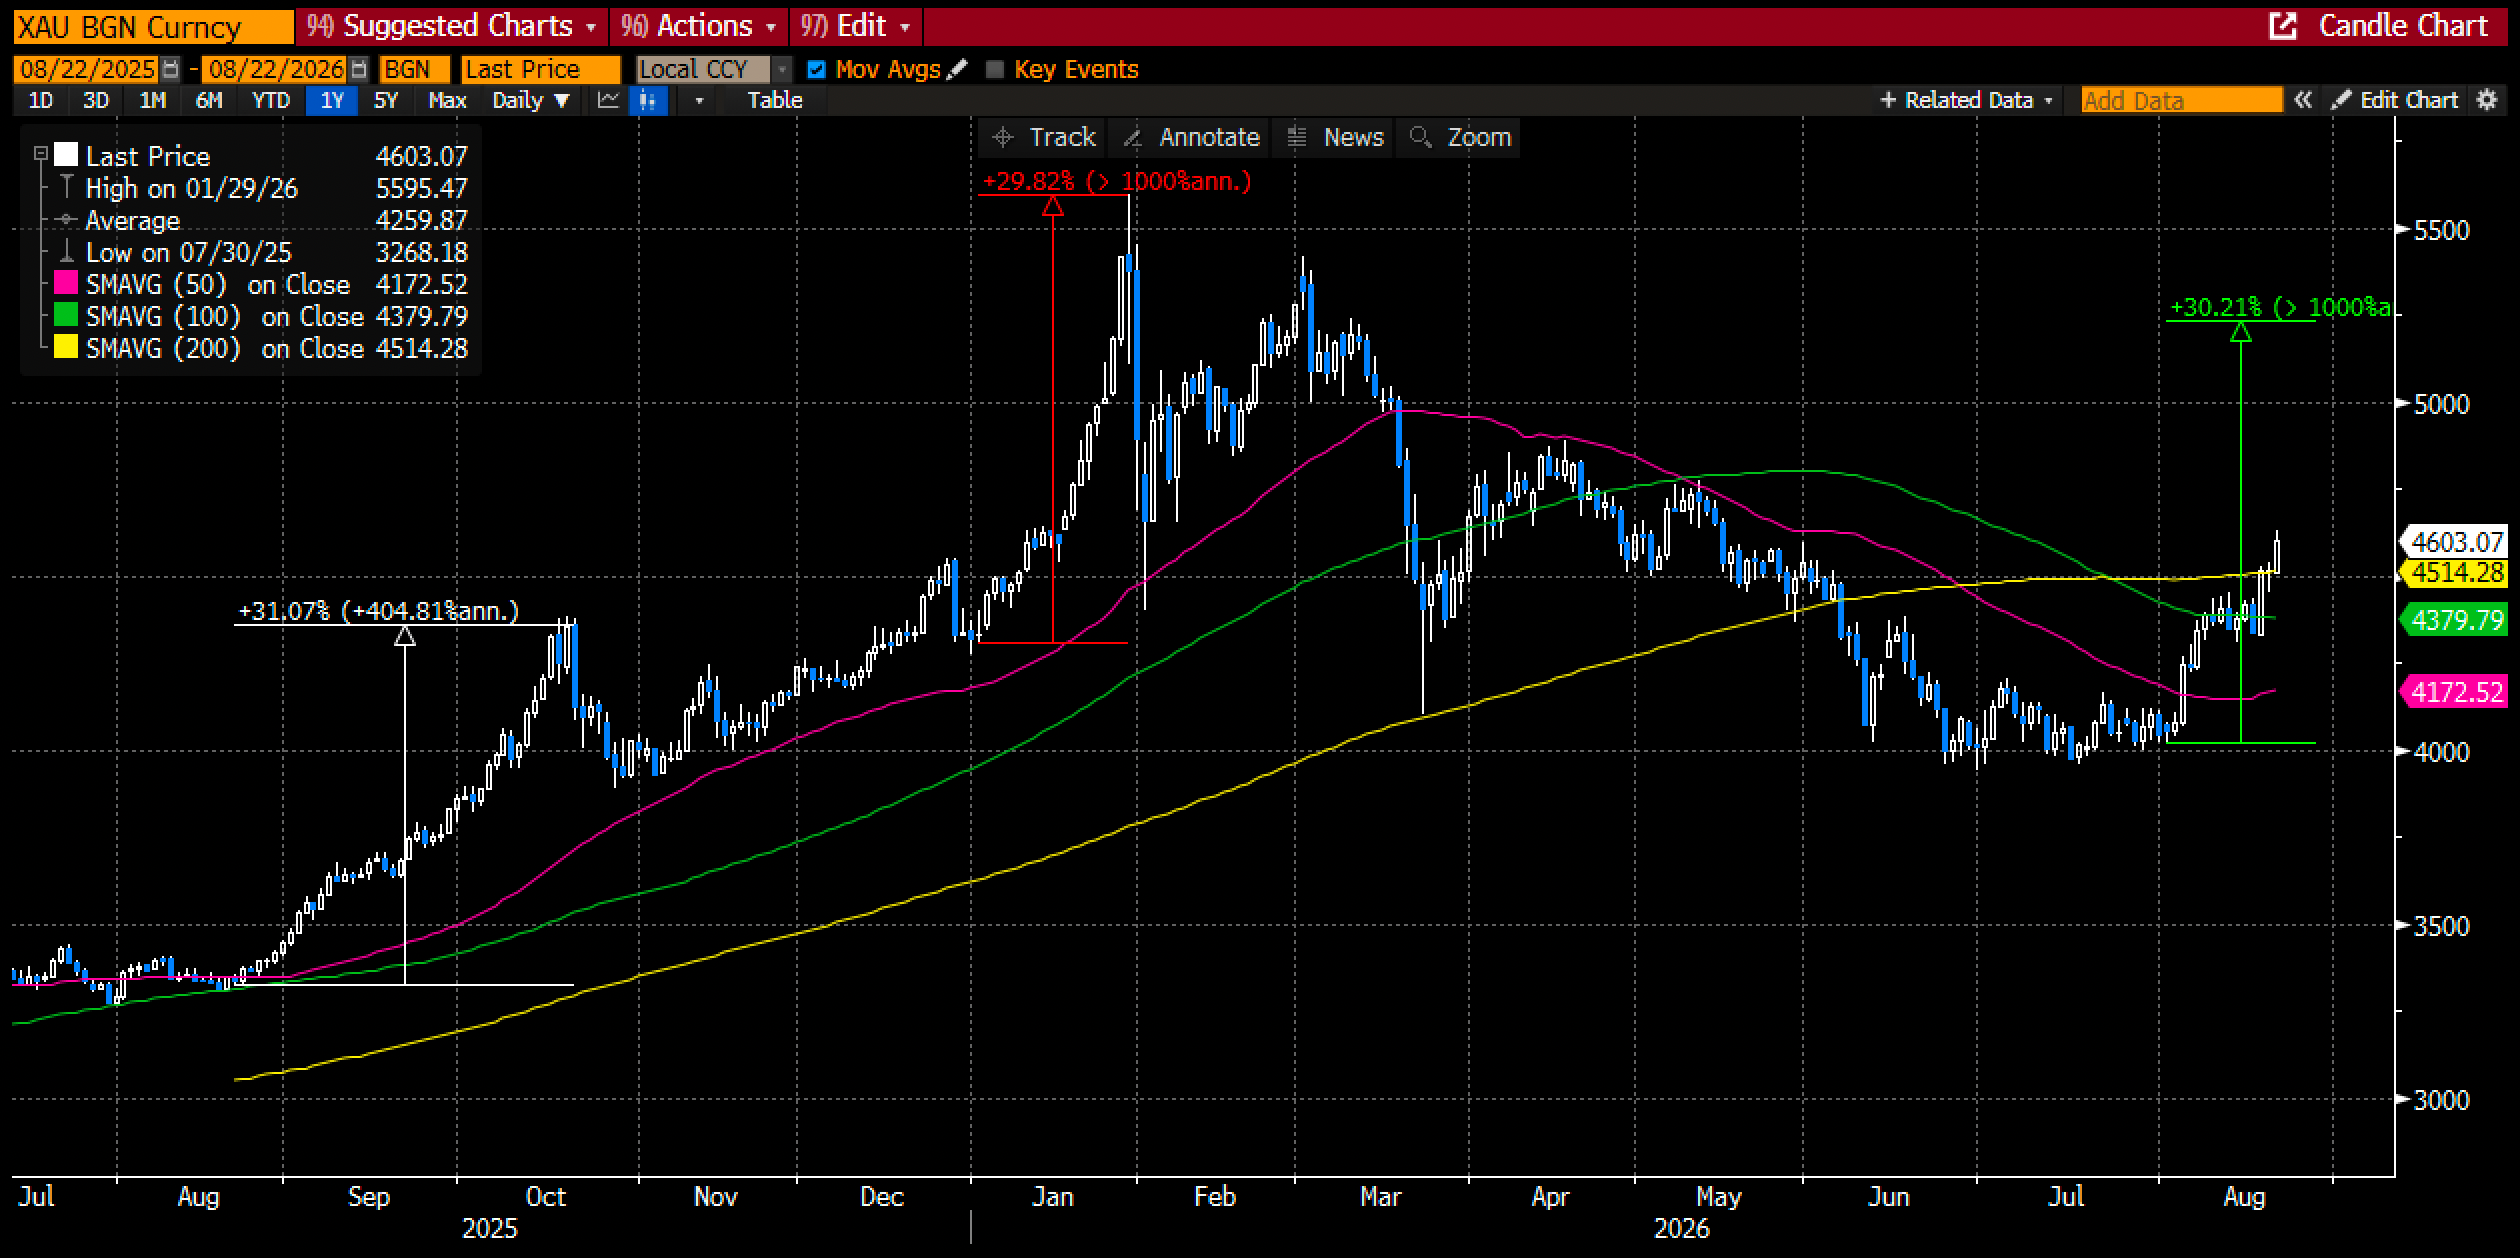Screen dimensions: 2520x1258
Task: Click the SMAVG (50) on Close legend label
Action: tap(218, 284)
